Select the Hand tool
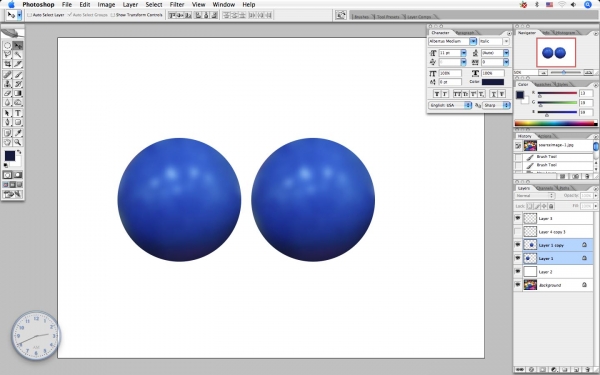600x375 pixels. pyautogui.click(x=7, y=142)
